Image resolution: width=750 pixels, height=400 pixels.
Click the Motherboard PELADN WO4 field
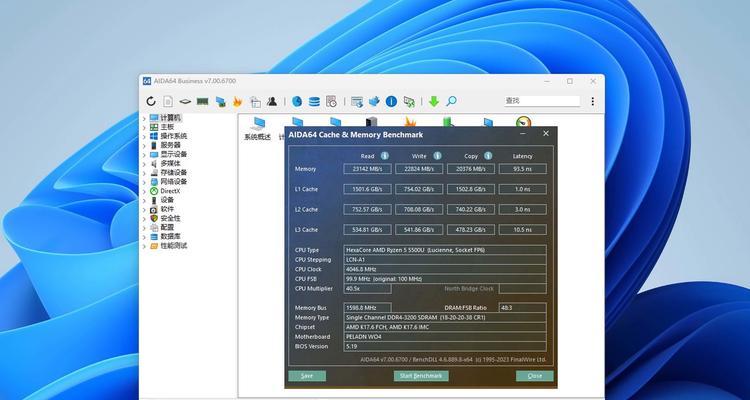click(445, 337)
